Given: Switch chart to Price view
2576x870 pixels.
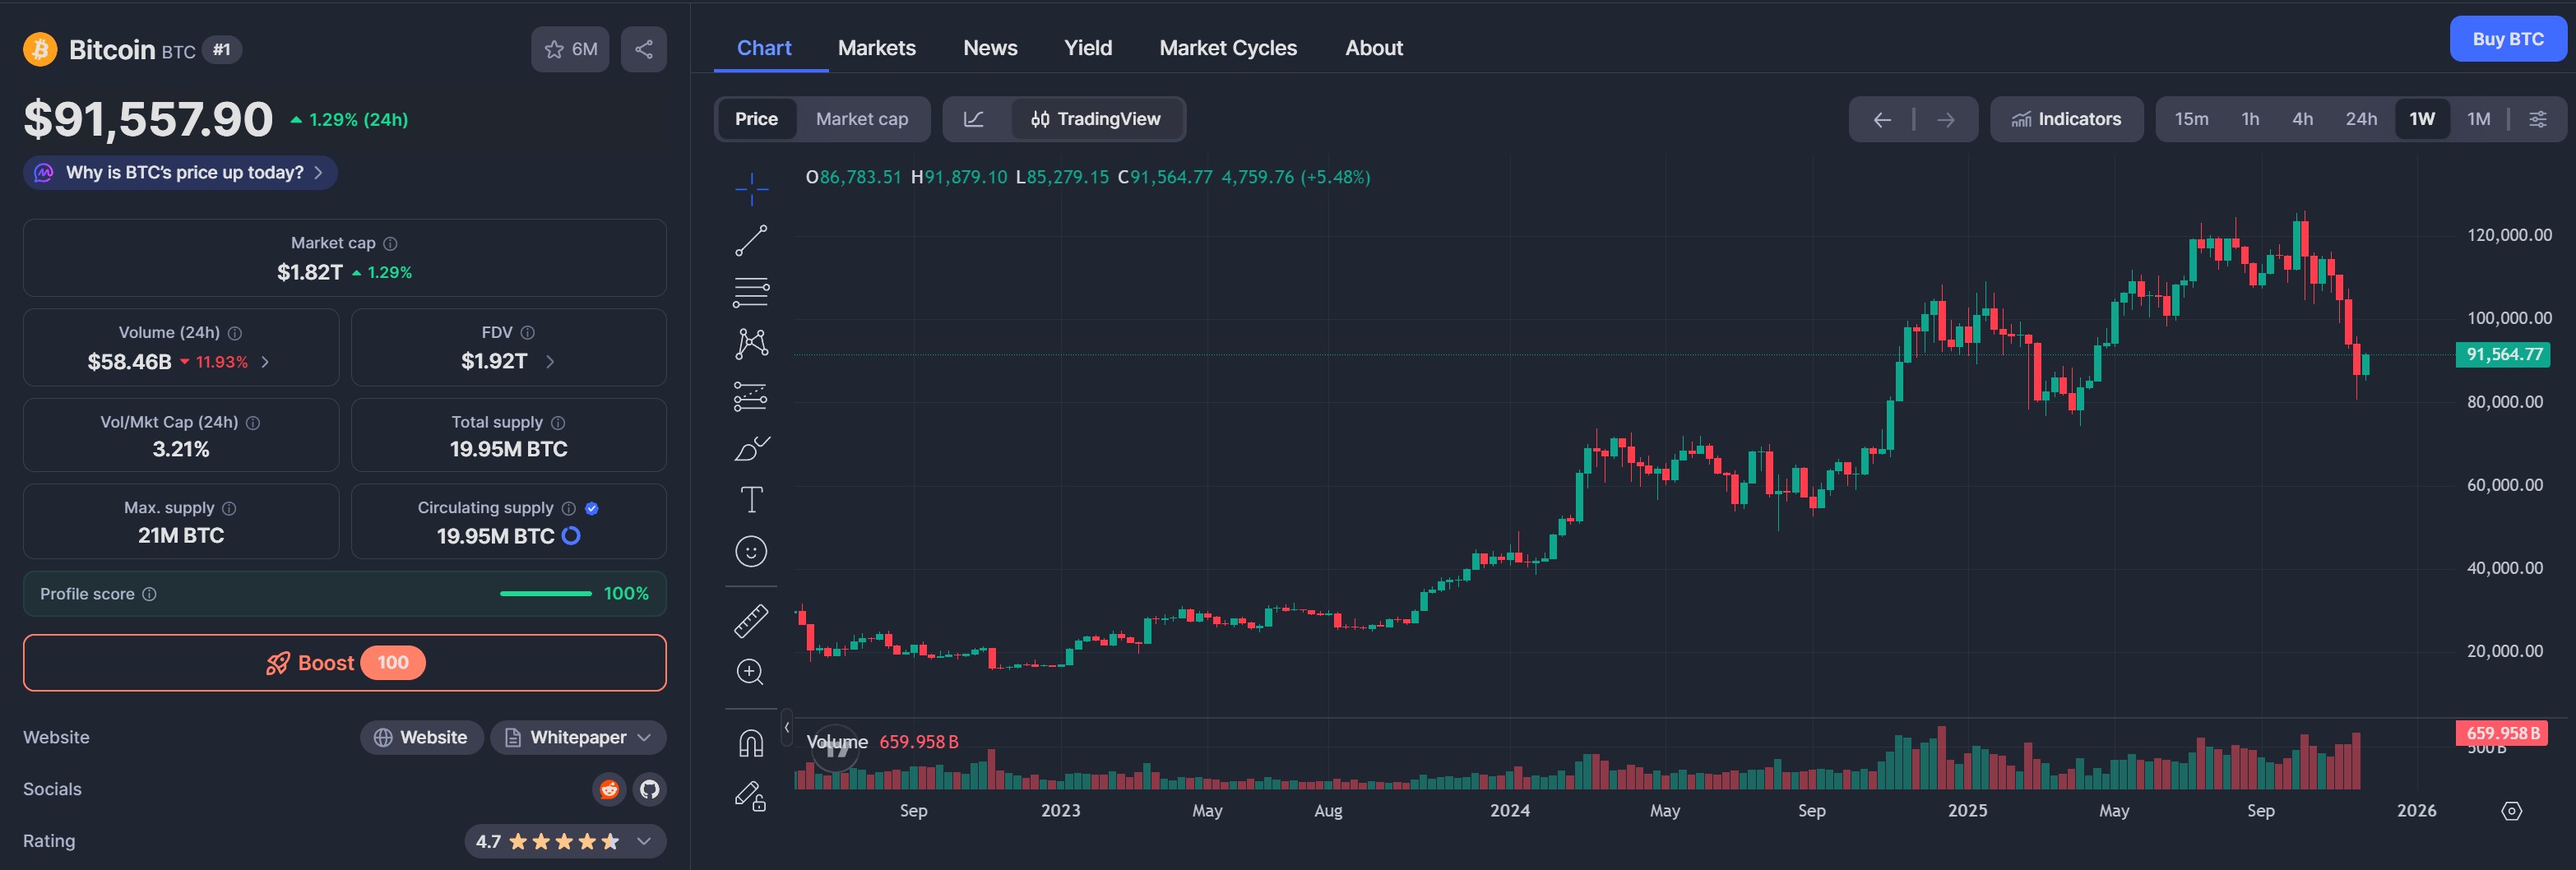Looking at the screenshot, I should (x=756, y=119).
